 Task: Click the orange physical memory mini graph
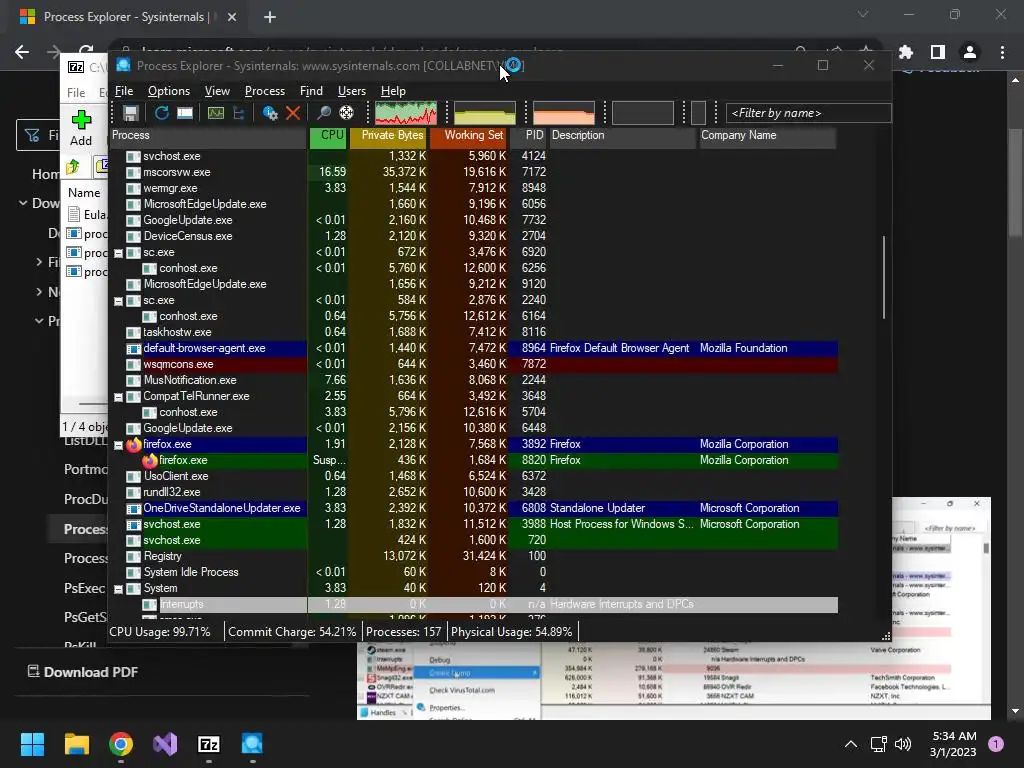564,113
